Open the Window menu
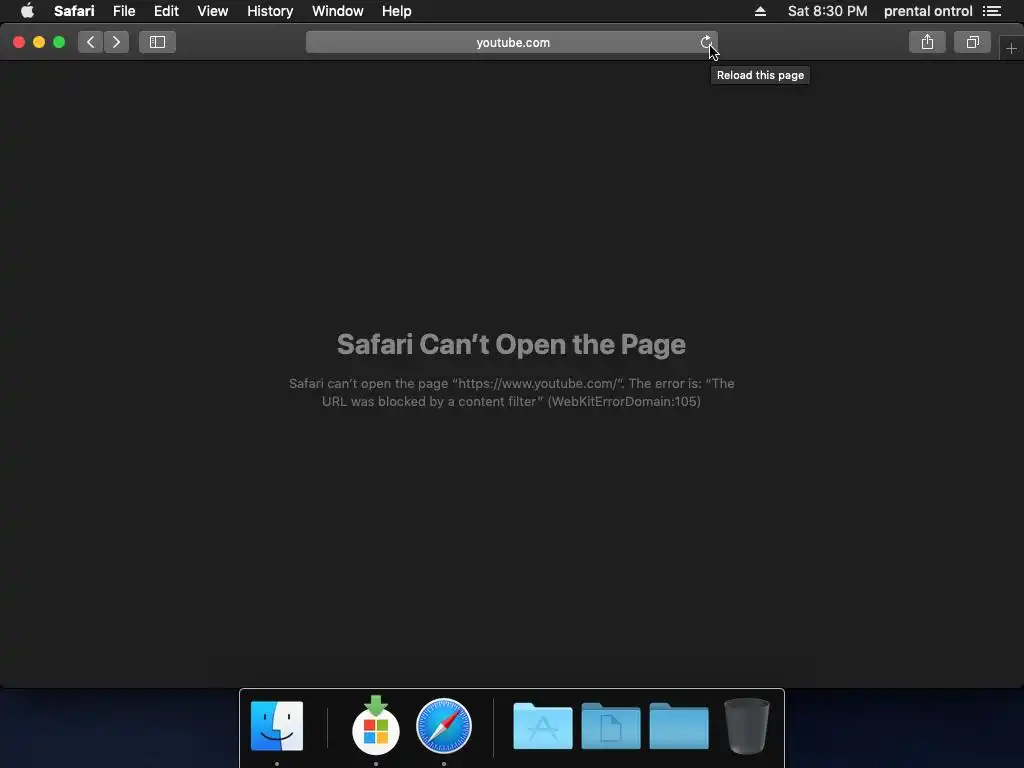1024x768 pixels. [338, 11]
